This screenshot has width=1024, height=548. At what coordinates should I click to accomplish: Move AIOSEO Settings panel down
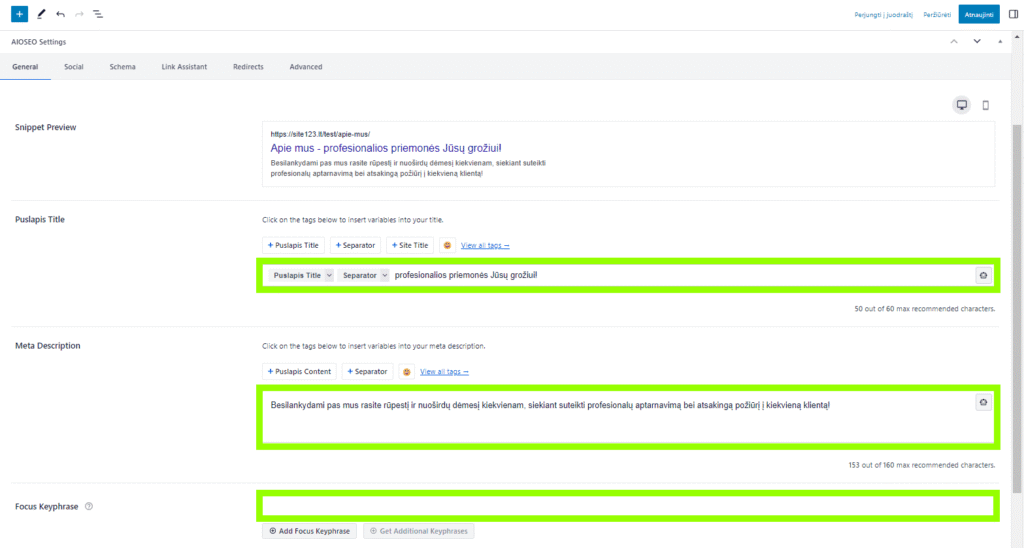(x=977, y=41)
